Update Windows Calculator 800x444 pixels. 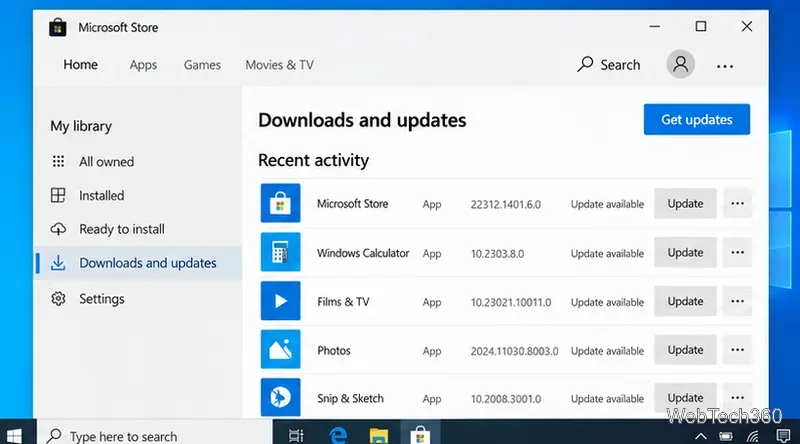click(685, 252)
